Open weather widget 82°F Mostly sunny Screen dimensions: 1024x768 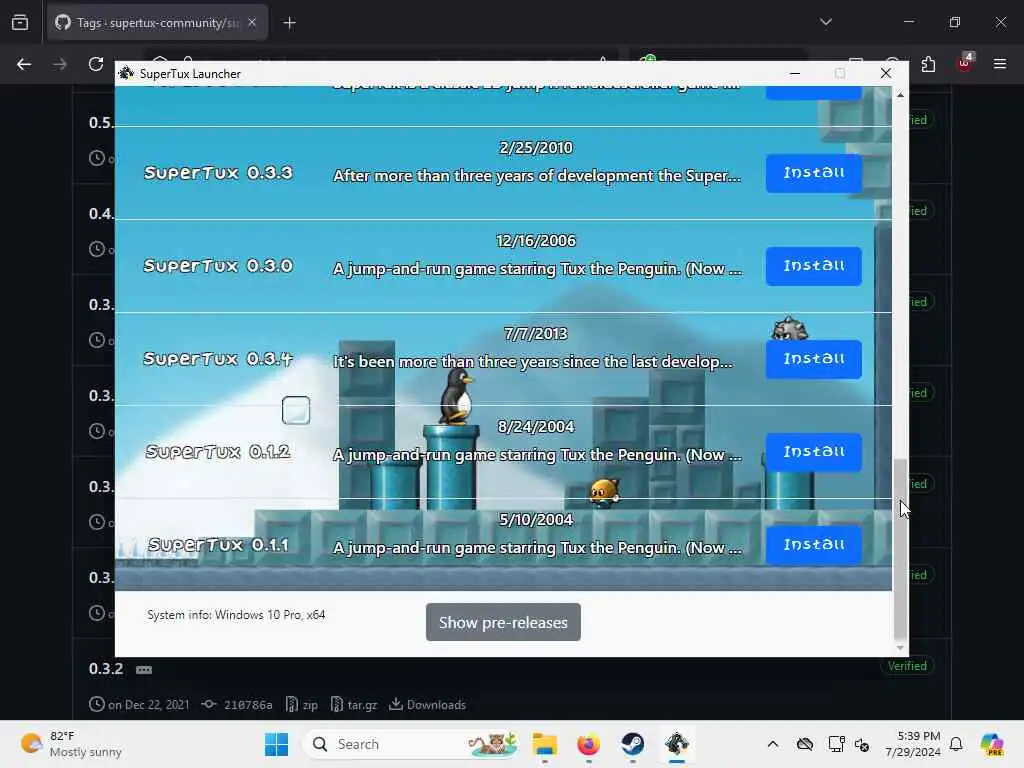coord(72,744)
